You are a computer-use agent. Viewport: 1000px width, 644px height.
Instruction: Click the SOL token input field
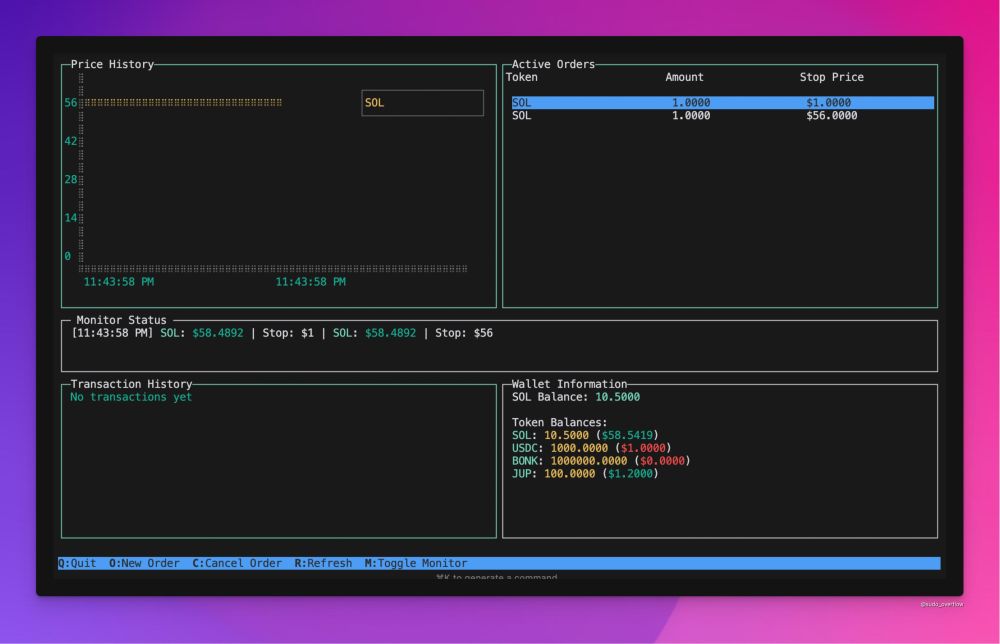pyautogui.click(x=421, y=102)
